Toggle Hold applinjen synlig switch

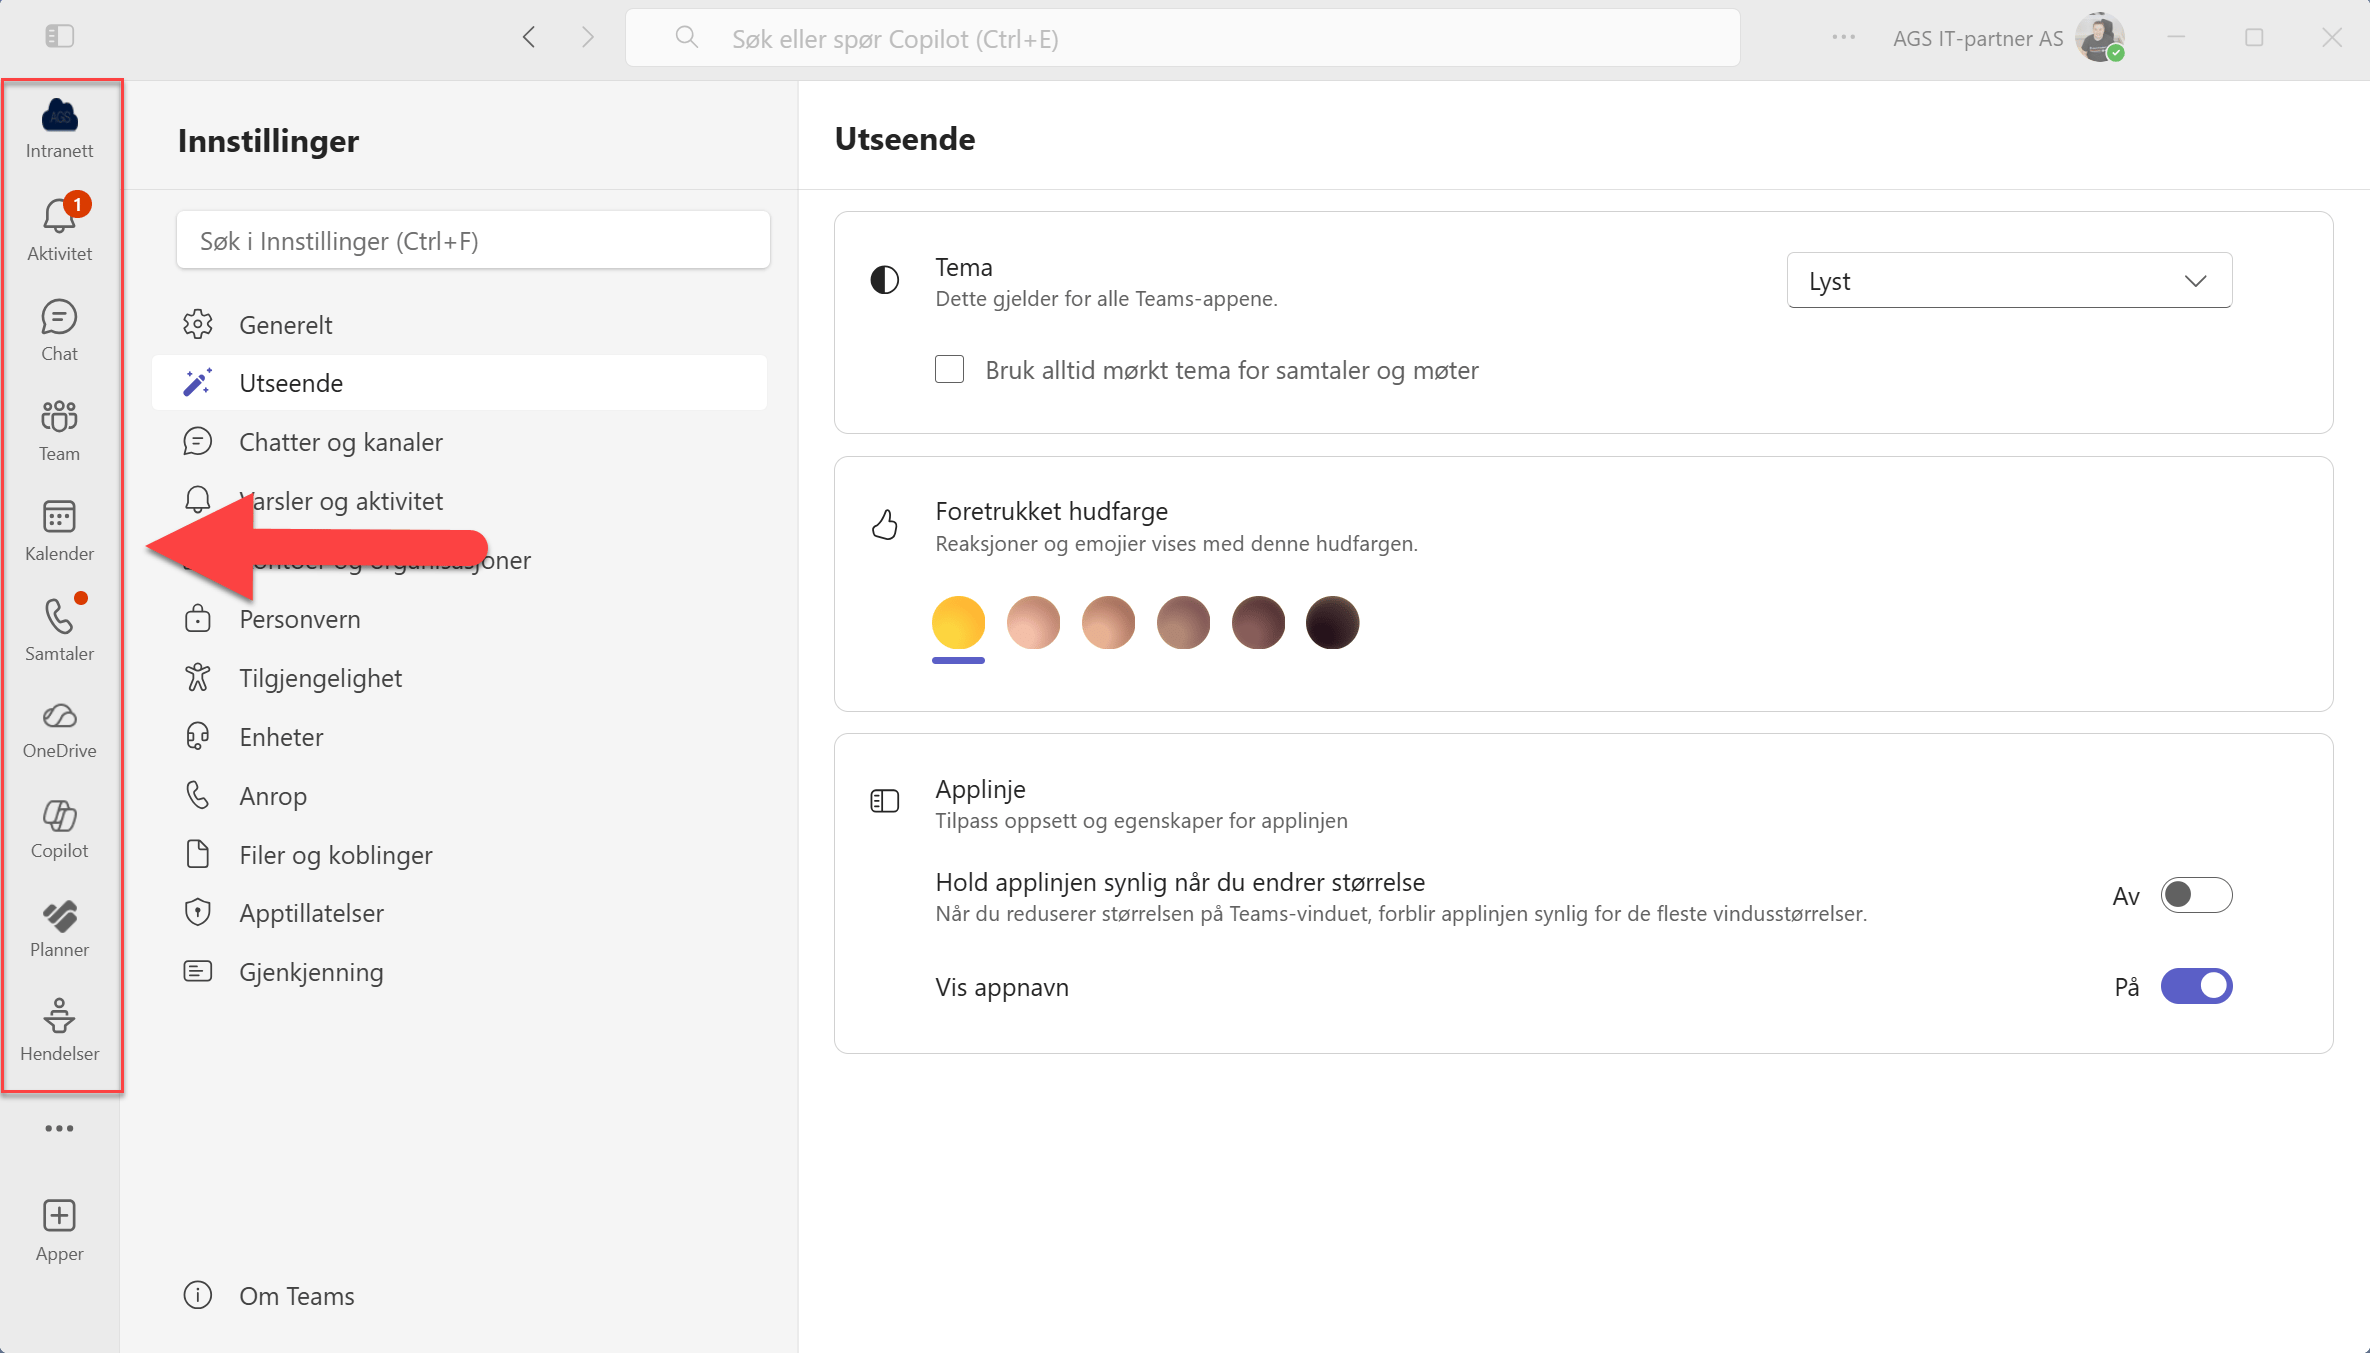2196,895
